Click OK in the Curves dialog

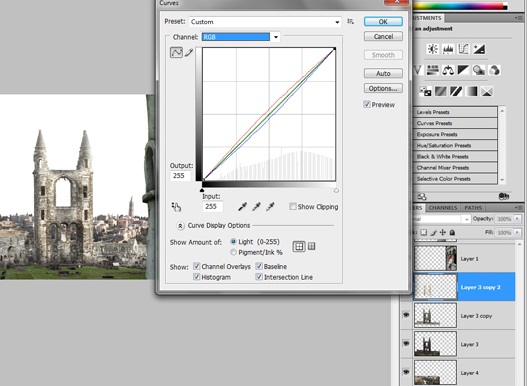pos(383,22)
